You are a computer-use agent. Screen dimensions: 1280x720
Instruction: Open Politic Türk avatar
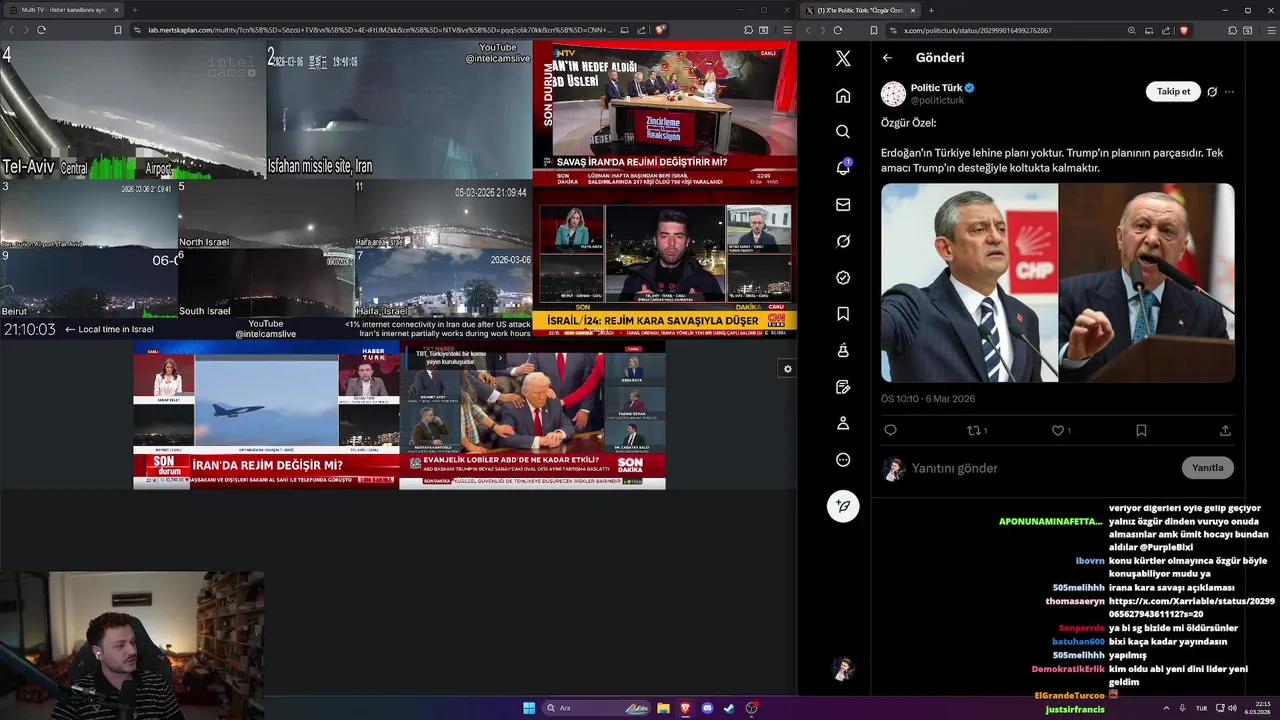pyautogui.click(x=893, y=94)
